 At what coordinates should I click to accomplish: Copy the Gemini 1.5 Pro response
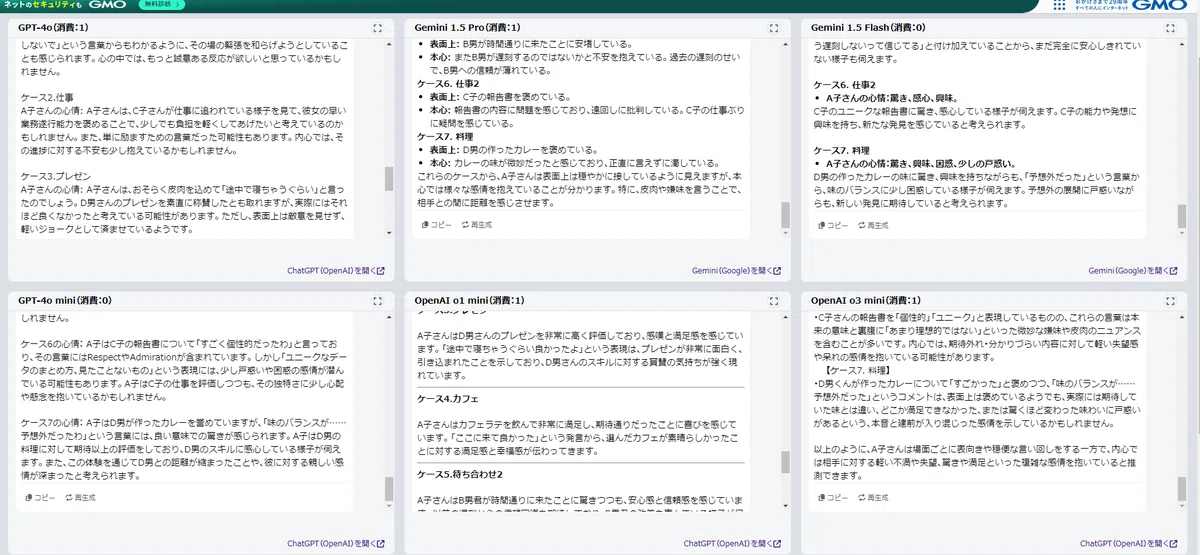point(437,225)
